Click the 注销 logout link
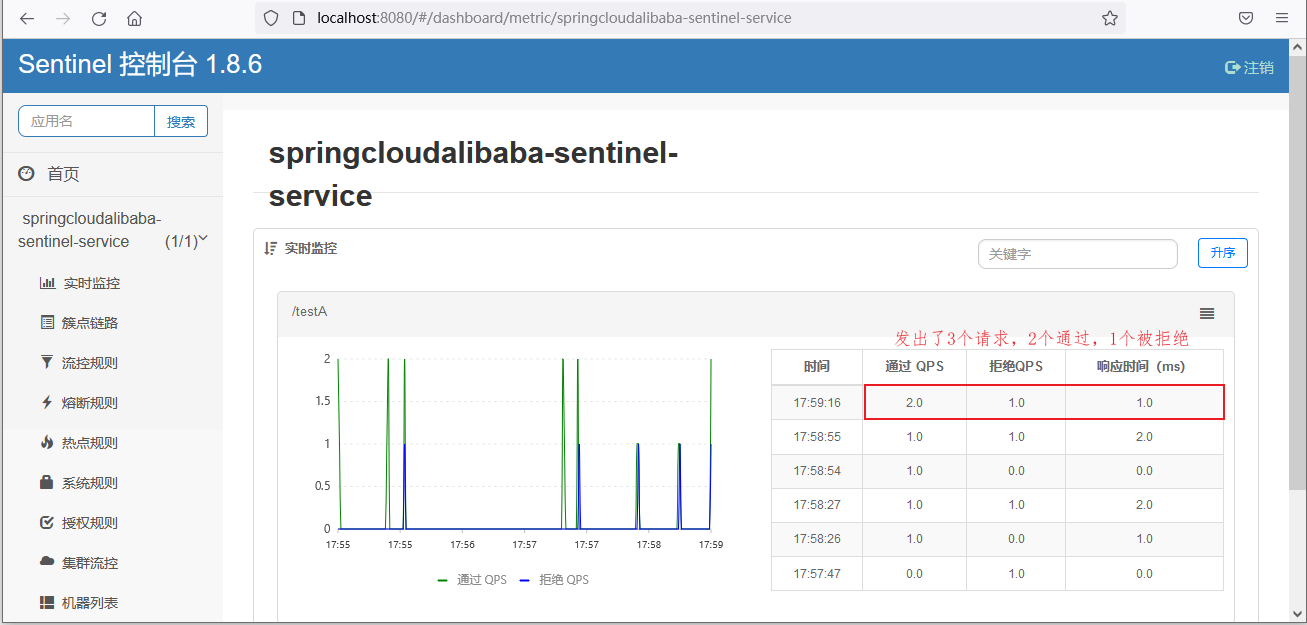1307x625 pixels. 1250,67
